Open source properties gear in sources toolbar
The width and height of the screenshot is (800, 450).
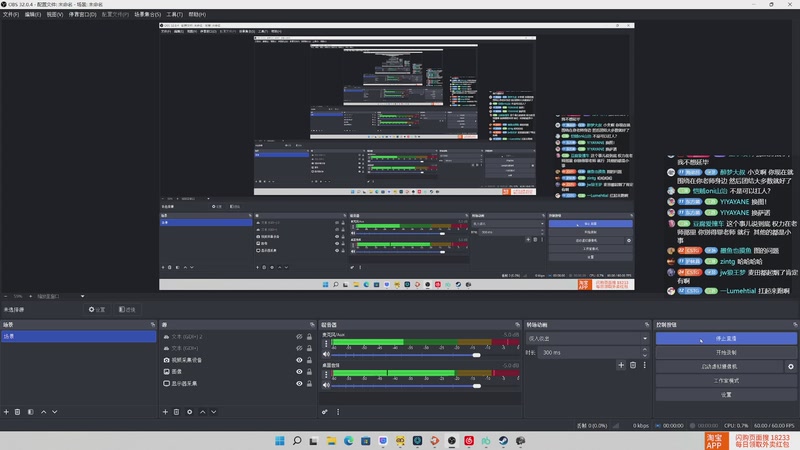(x=189, y=412)
